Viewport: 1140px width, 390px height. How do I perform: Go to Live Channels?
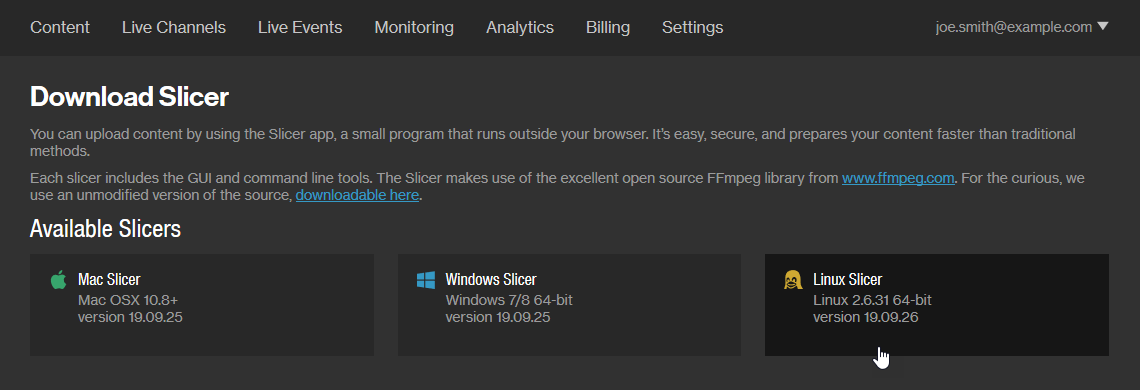tap(174, 28)
